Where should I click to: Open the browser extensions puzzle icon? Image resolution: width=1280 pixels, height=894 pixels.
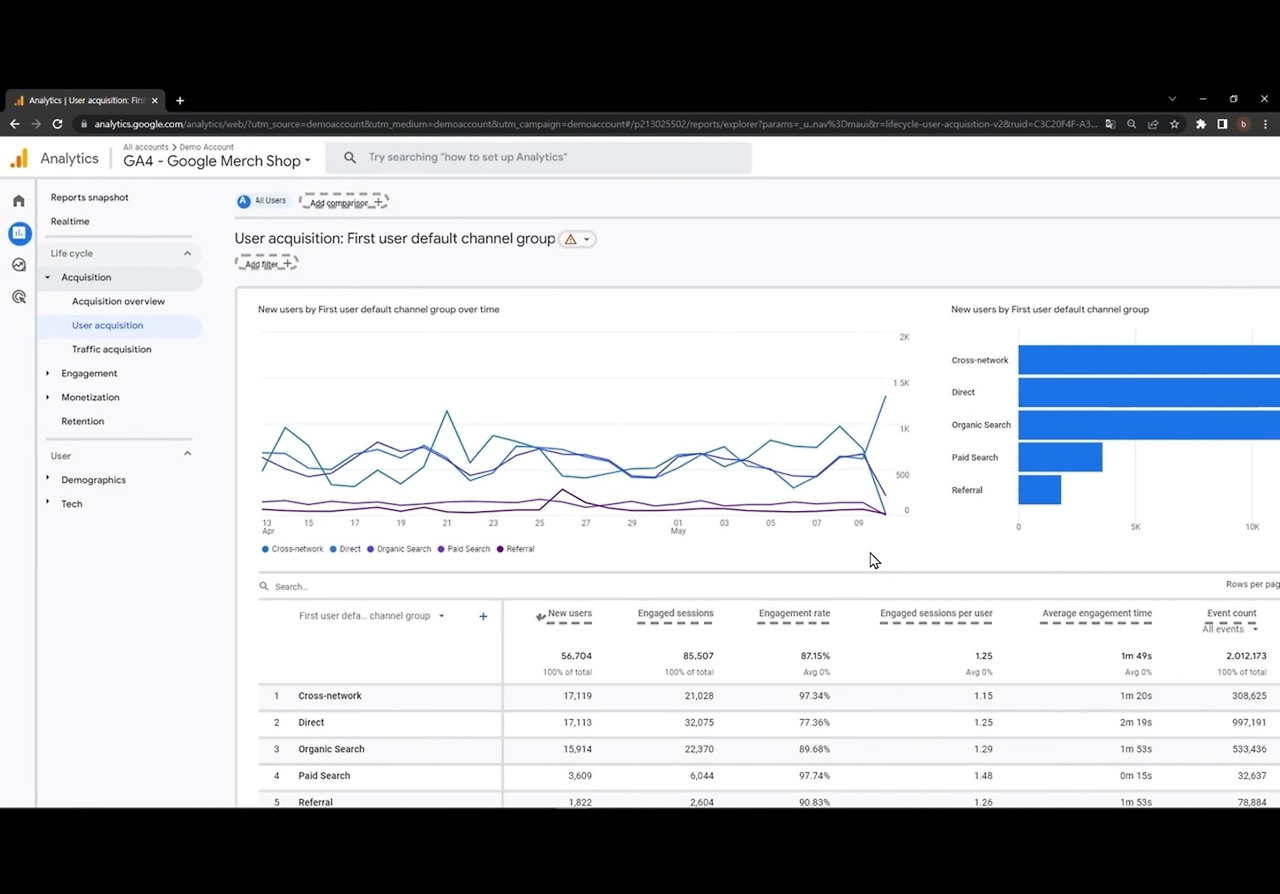tap(1201, 124)
